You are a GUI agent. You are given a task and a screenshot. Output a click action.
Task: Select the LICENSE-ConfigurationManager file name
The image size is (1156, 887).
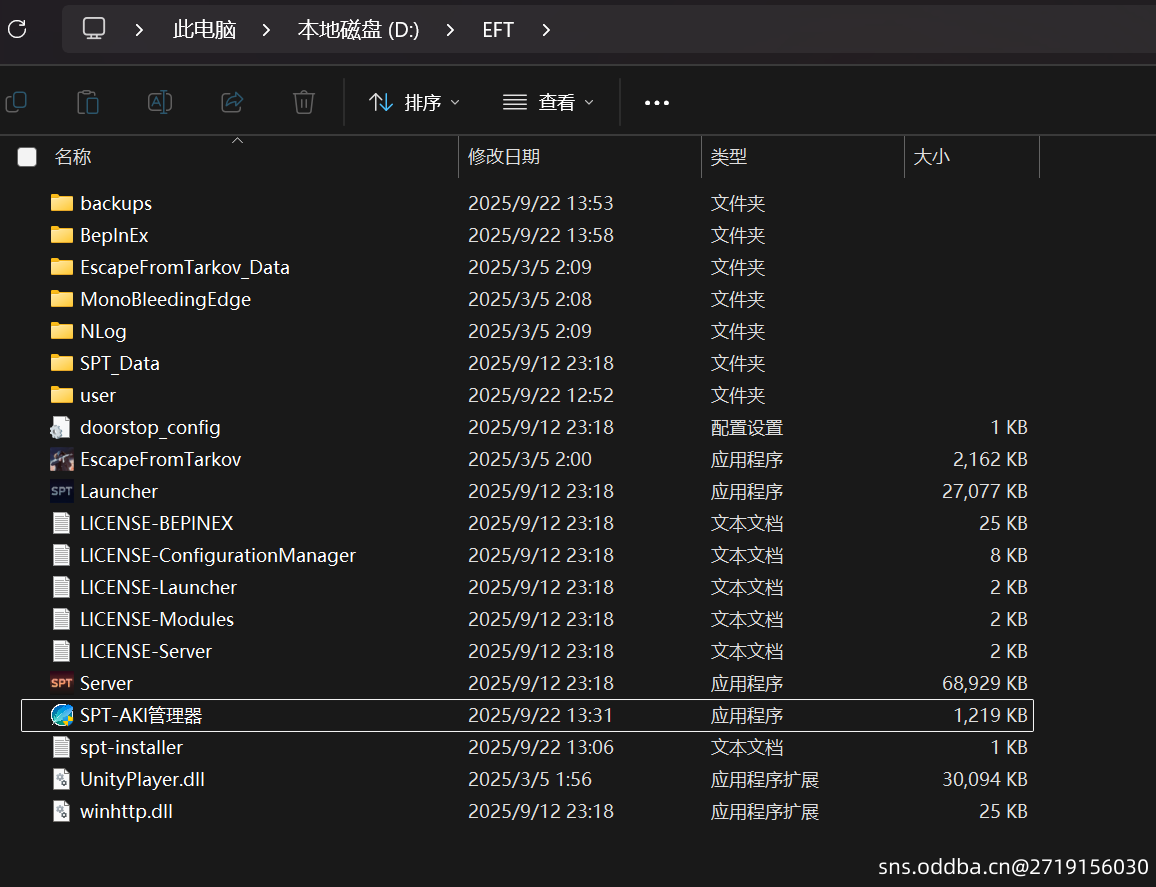[217, 555]
